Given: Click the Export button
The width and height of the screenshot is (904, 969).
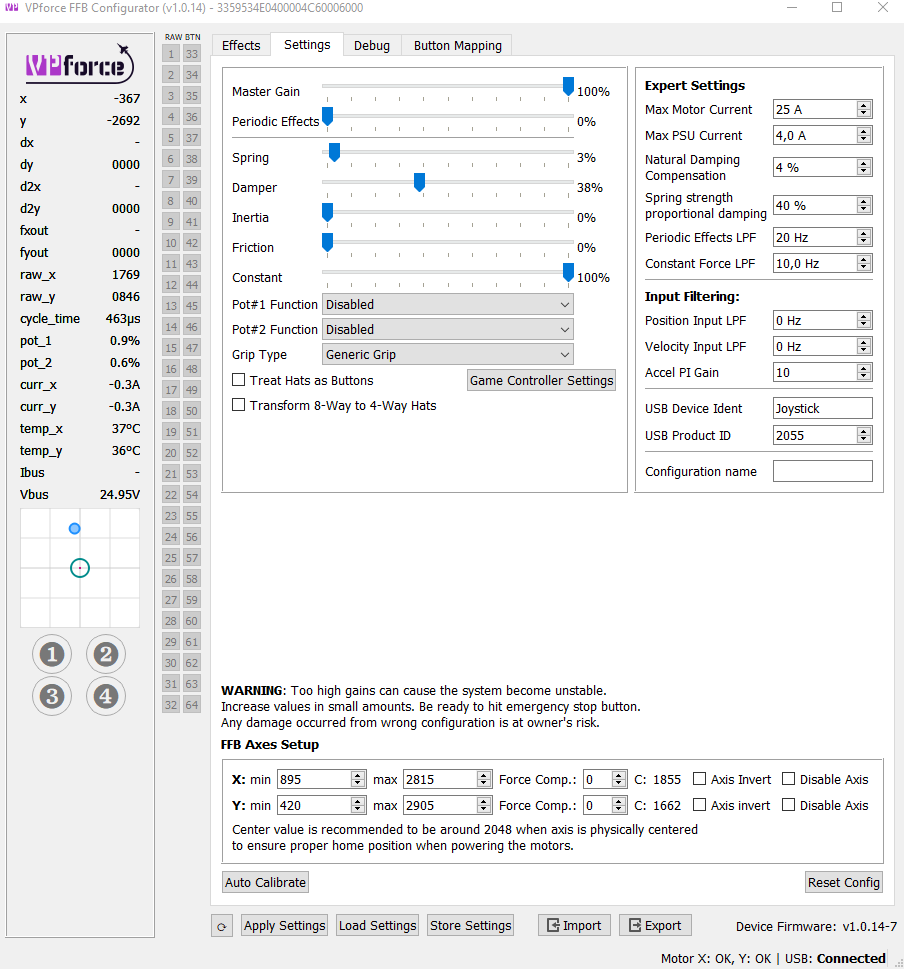Looking at the screenshot, I should pos(655,926).
